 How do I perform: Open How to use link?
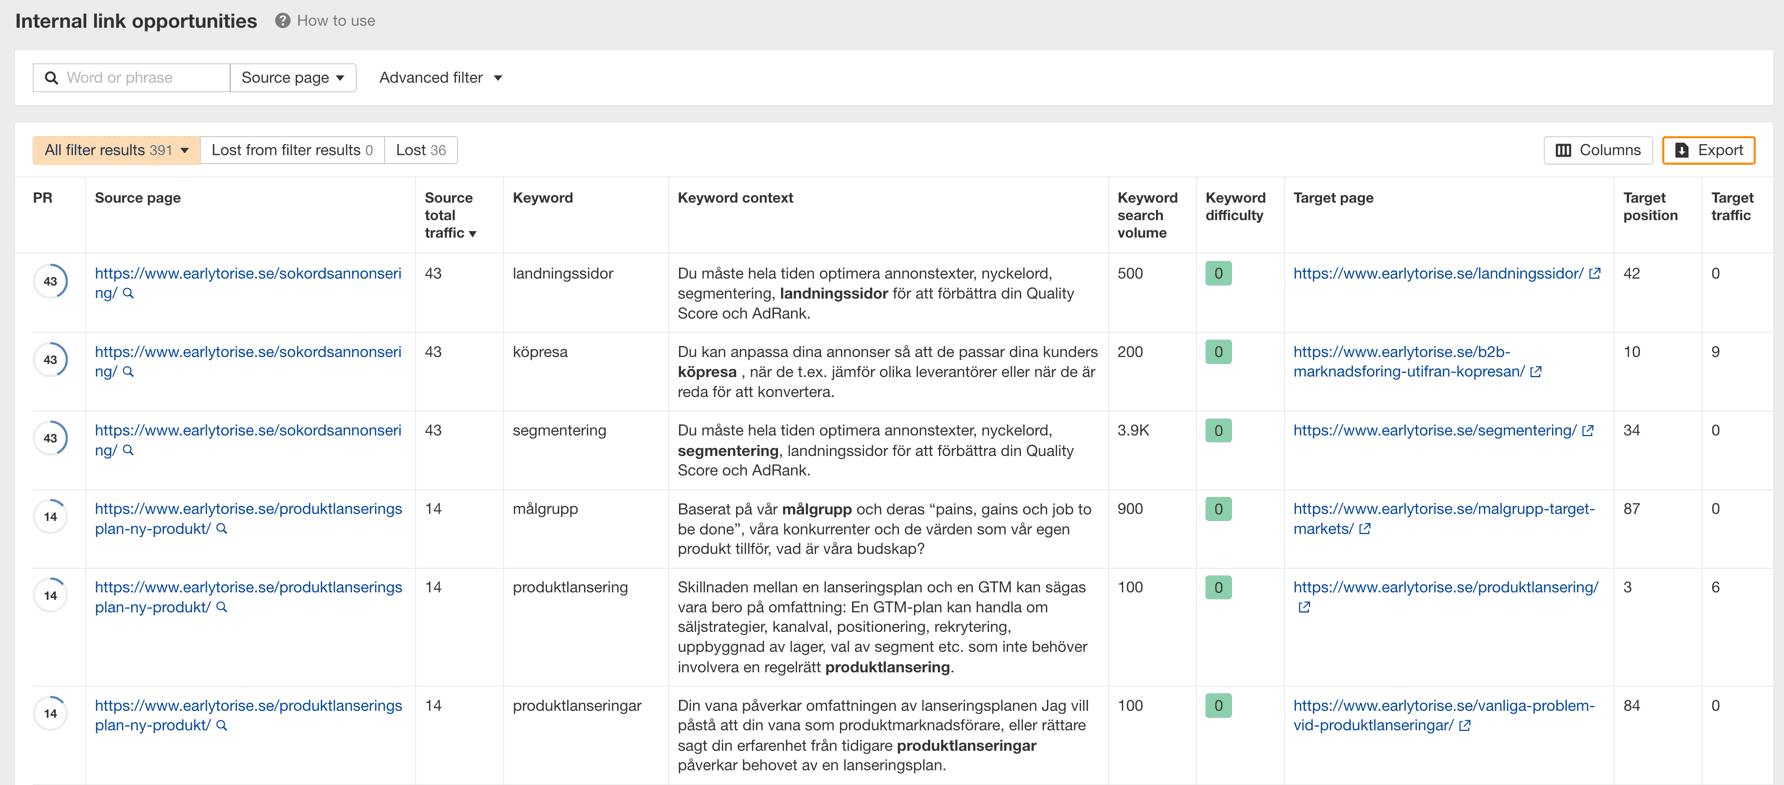(336, 21)
